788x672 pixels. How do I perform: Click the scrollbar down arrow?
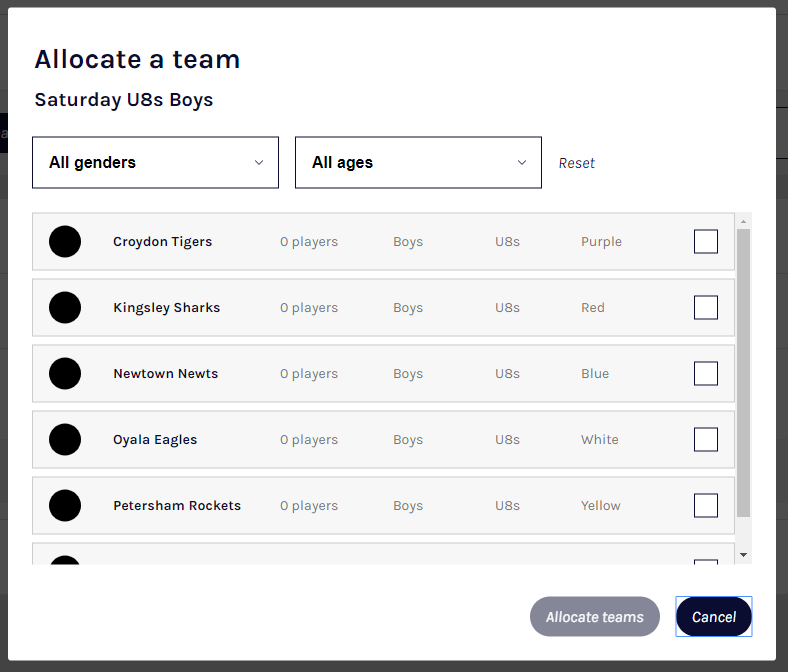pyautogui.click(x=743, y=554)
